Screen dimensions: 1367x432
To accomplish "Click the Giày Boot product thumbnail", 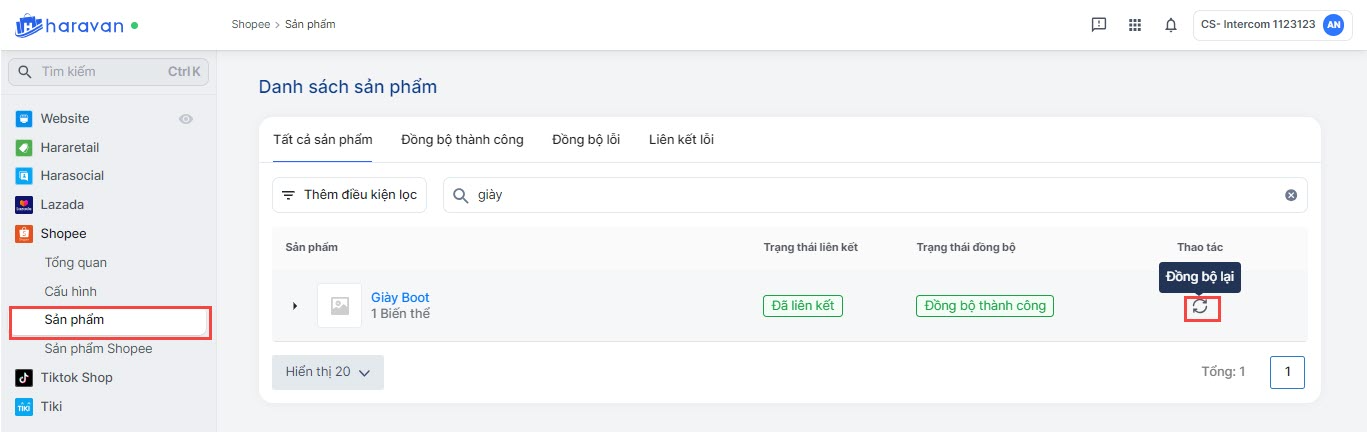I will tap(339, 306).
